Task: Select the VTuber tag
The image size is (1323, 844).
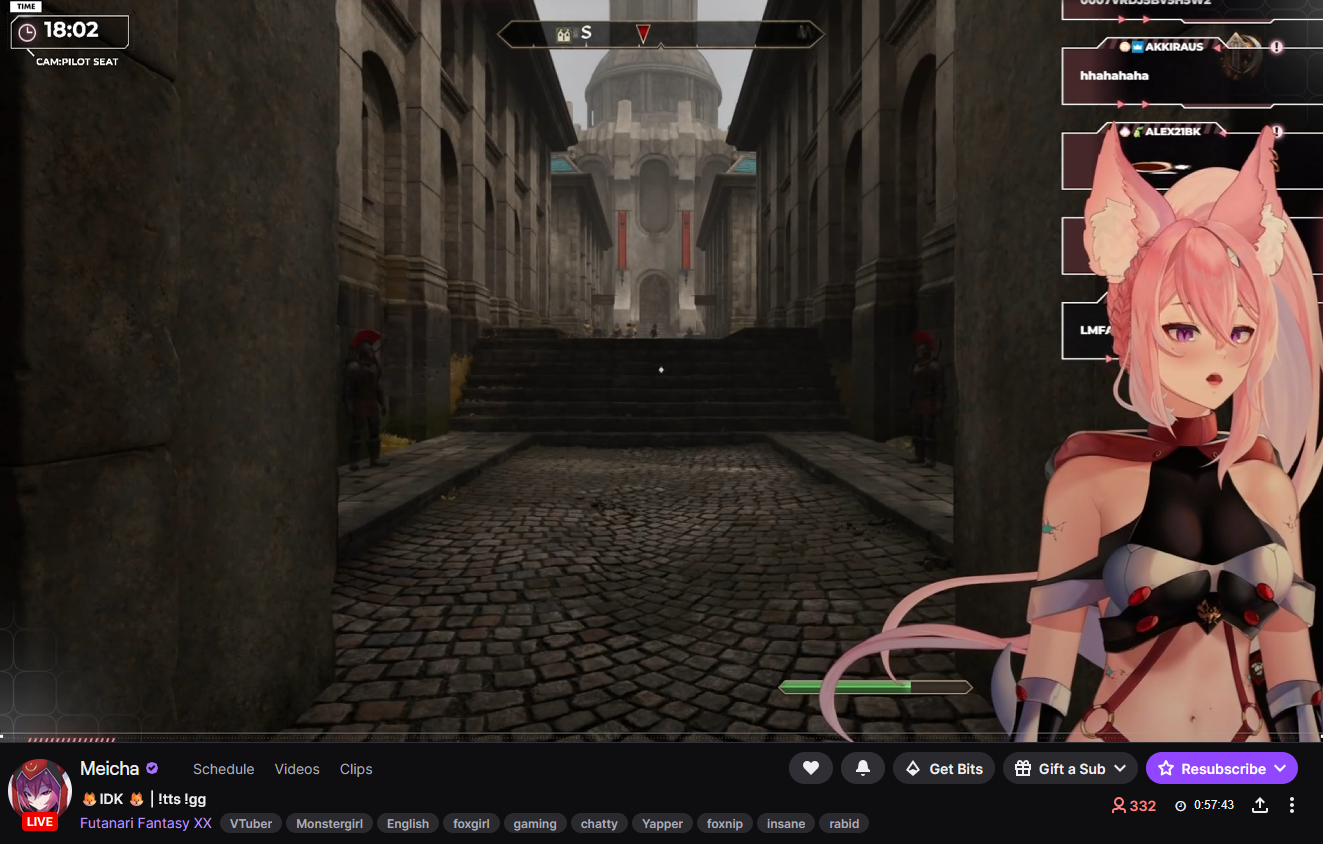Action: pos(251,824)
